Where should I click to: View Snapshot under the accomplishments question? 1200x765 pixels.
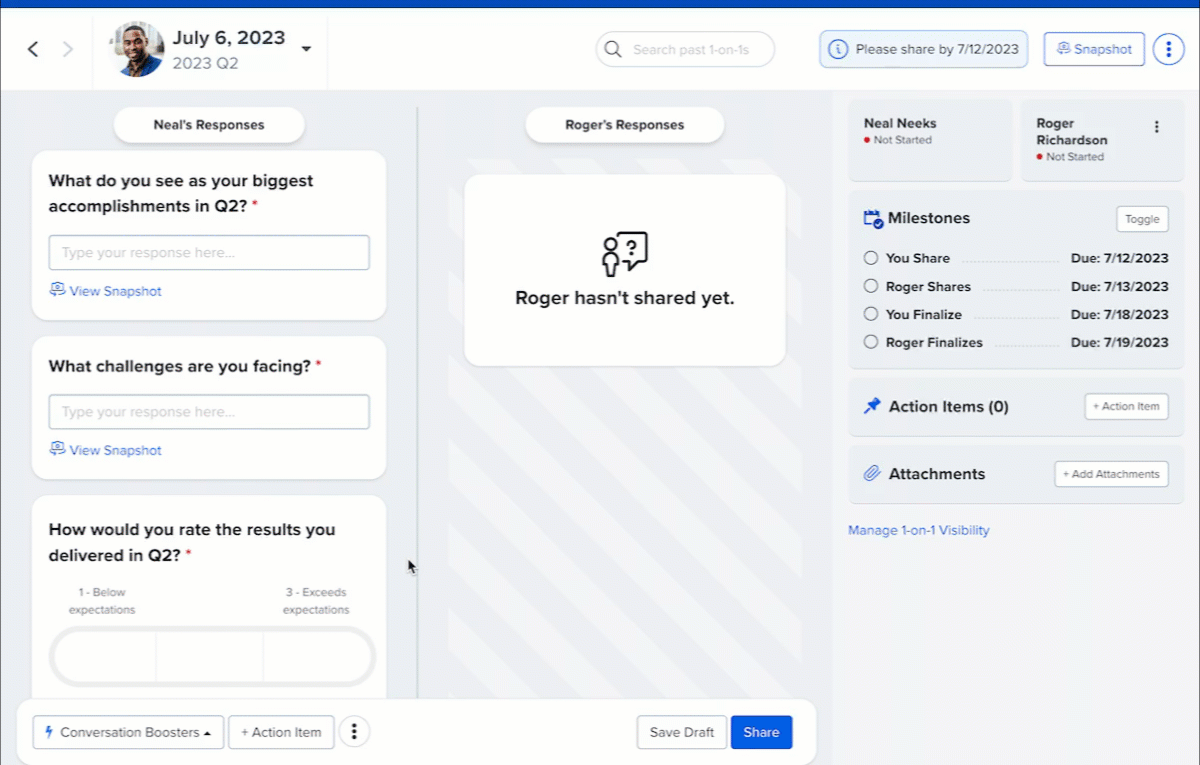click(106, 291)
